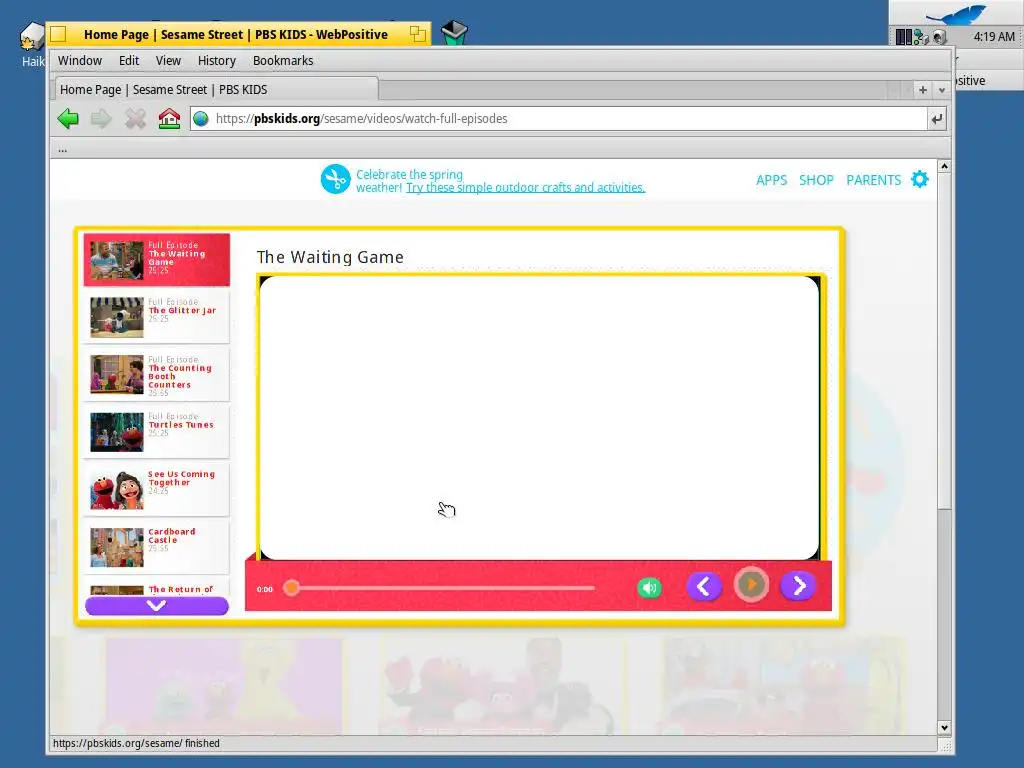Skip to next video with purple arrow
This screenshot has height=768, width=1024.
click(798, 586)
